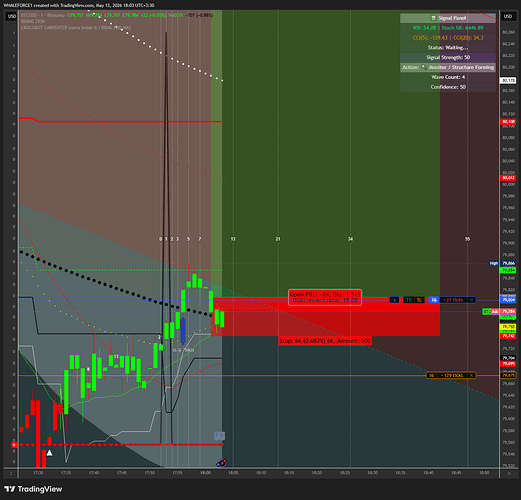Click Fib time zone marker 34

350,239
